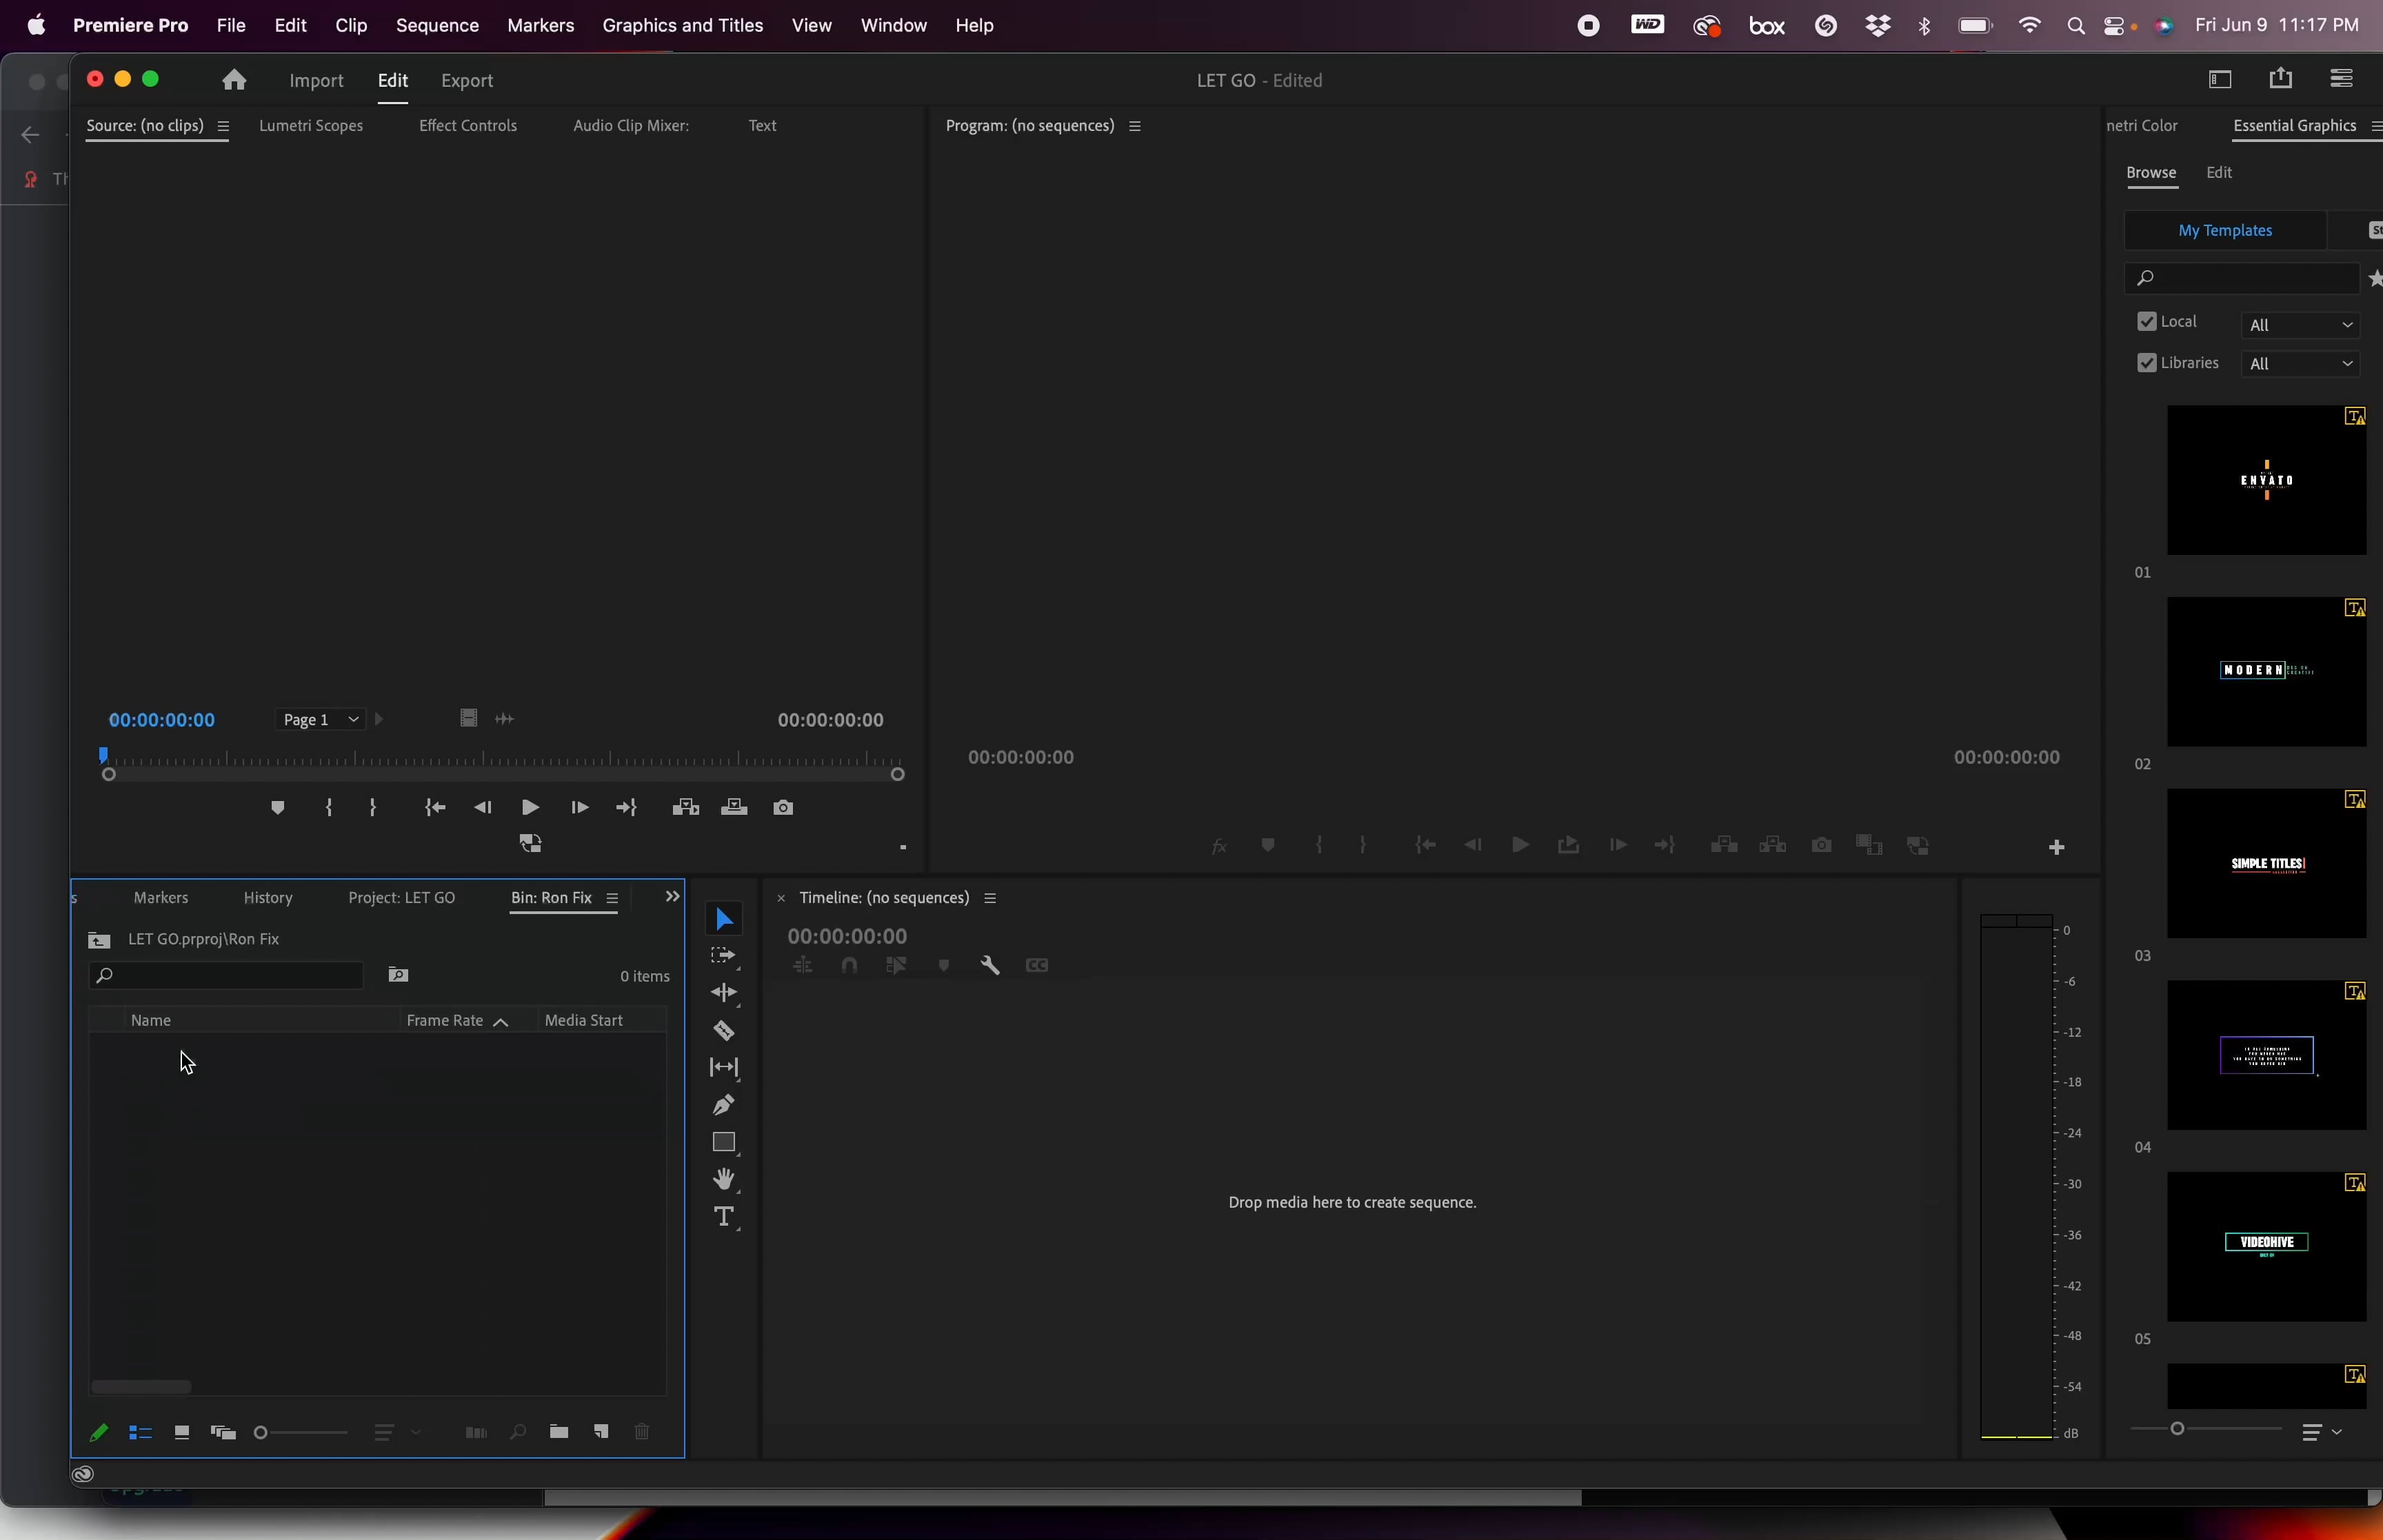Viewport: 2383px width, 1540px height.
Task: Toggle Snap in Timeline
Action: pos(849,966)
